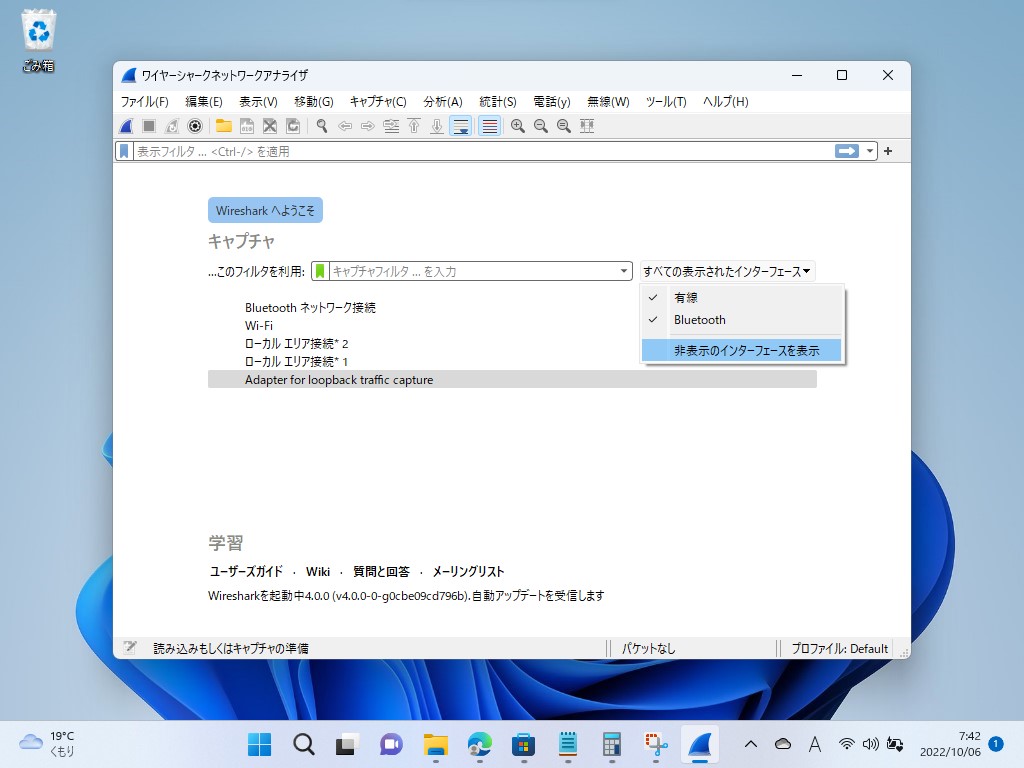Toggle packet list colorization
The width and height of the screenshot is (1024, 768).
(489, 126)
